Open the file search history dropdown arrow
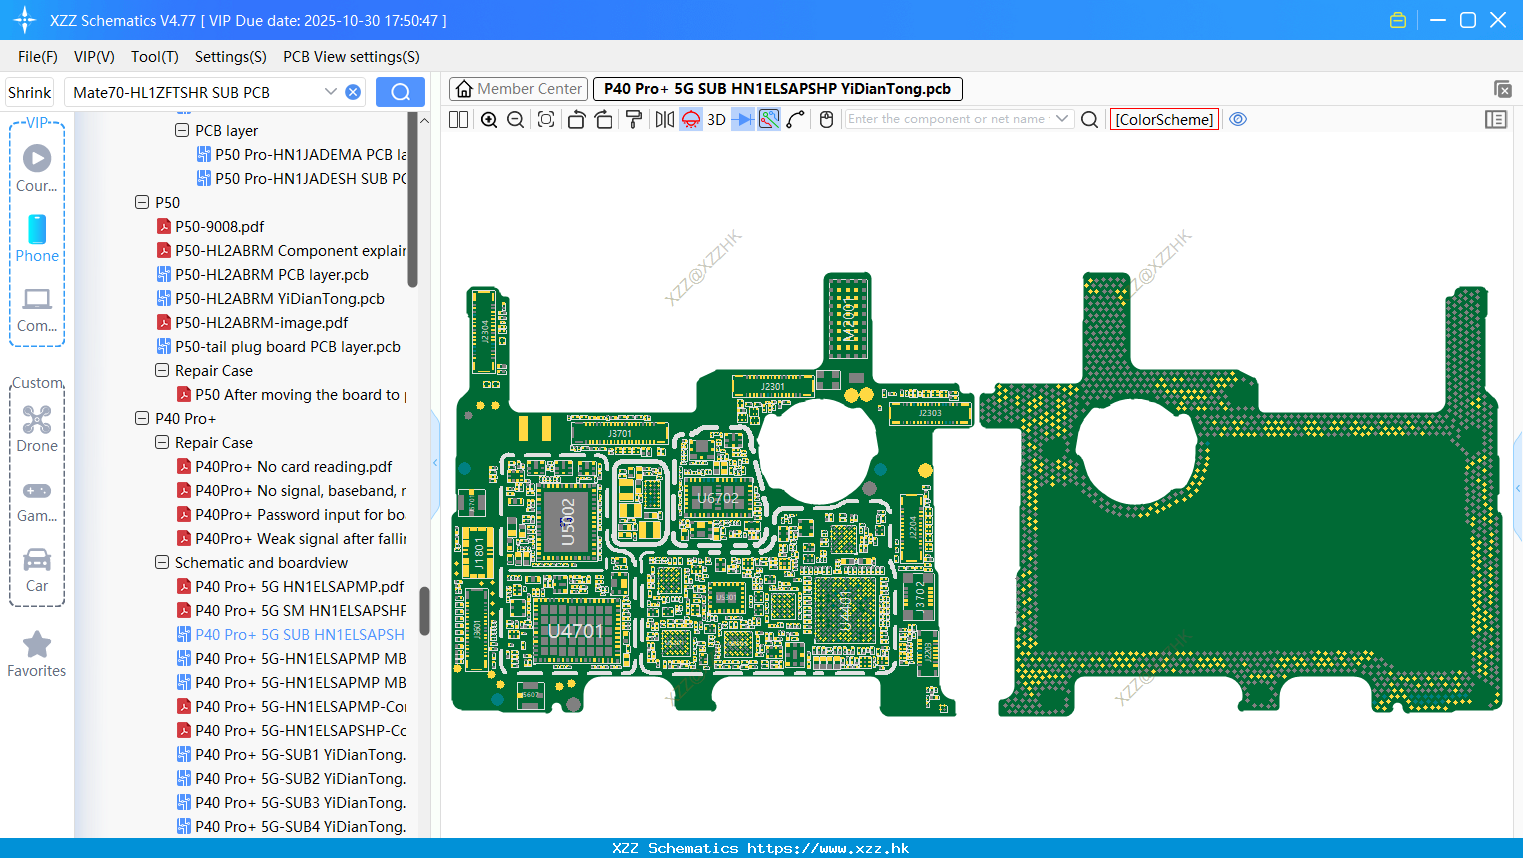Screen dimensions: 1523x858 pos(331,92)
